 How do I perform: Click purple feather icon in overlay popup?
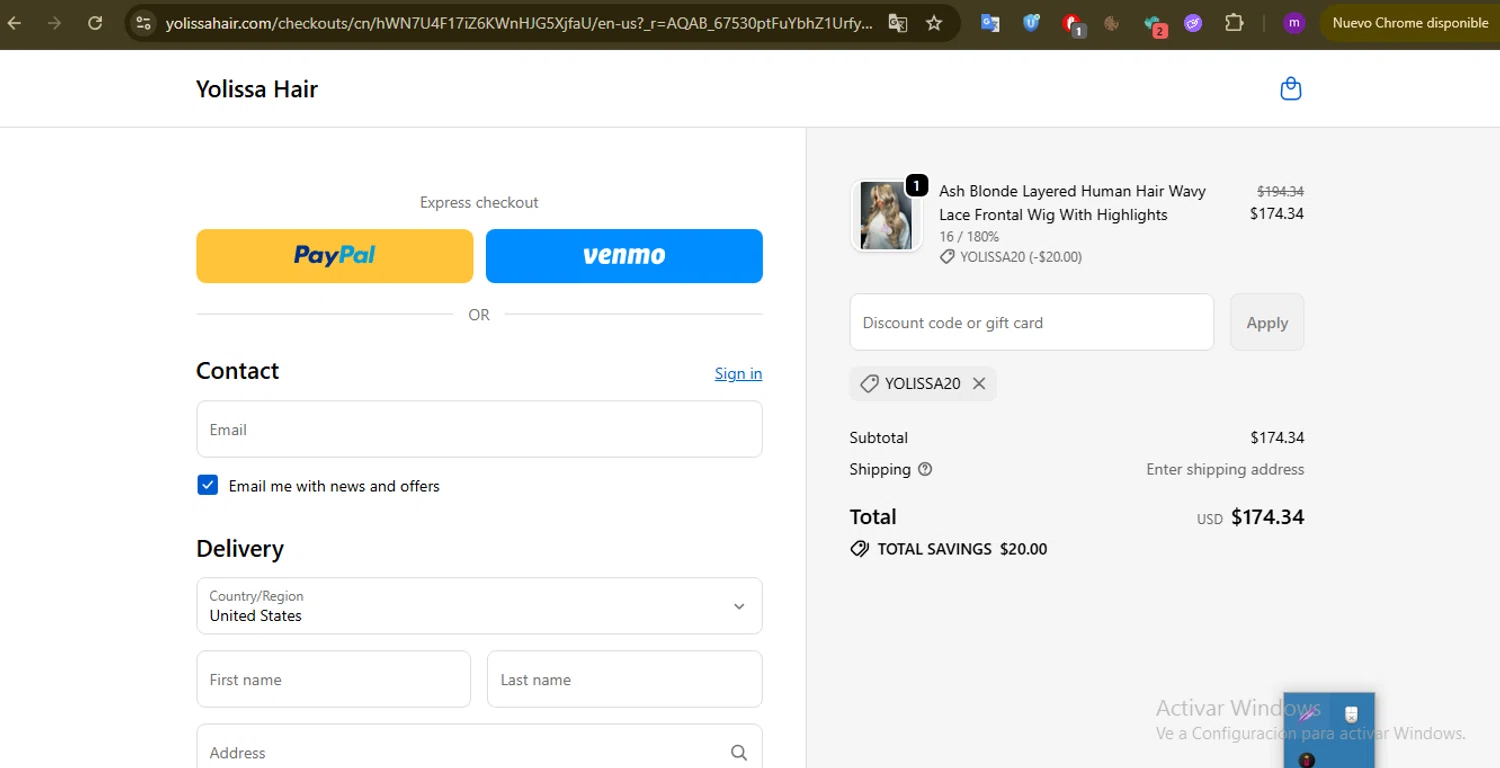coord(1308,714)
